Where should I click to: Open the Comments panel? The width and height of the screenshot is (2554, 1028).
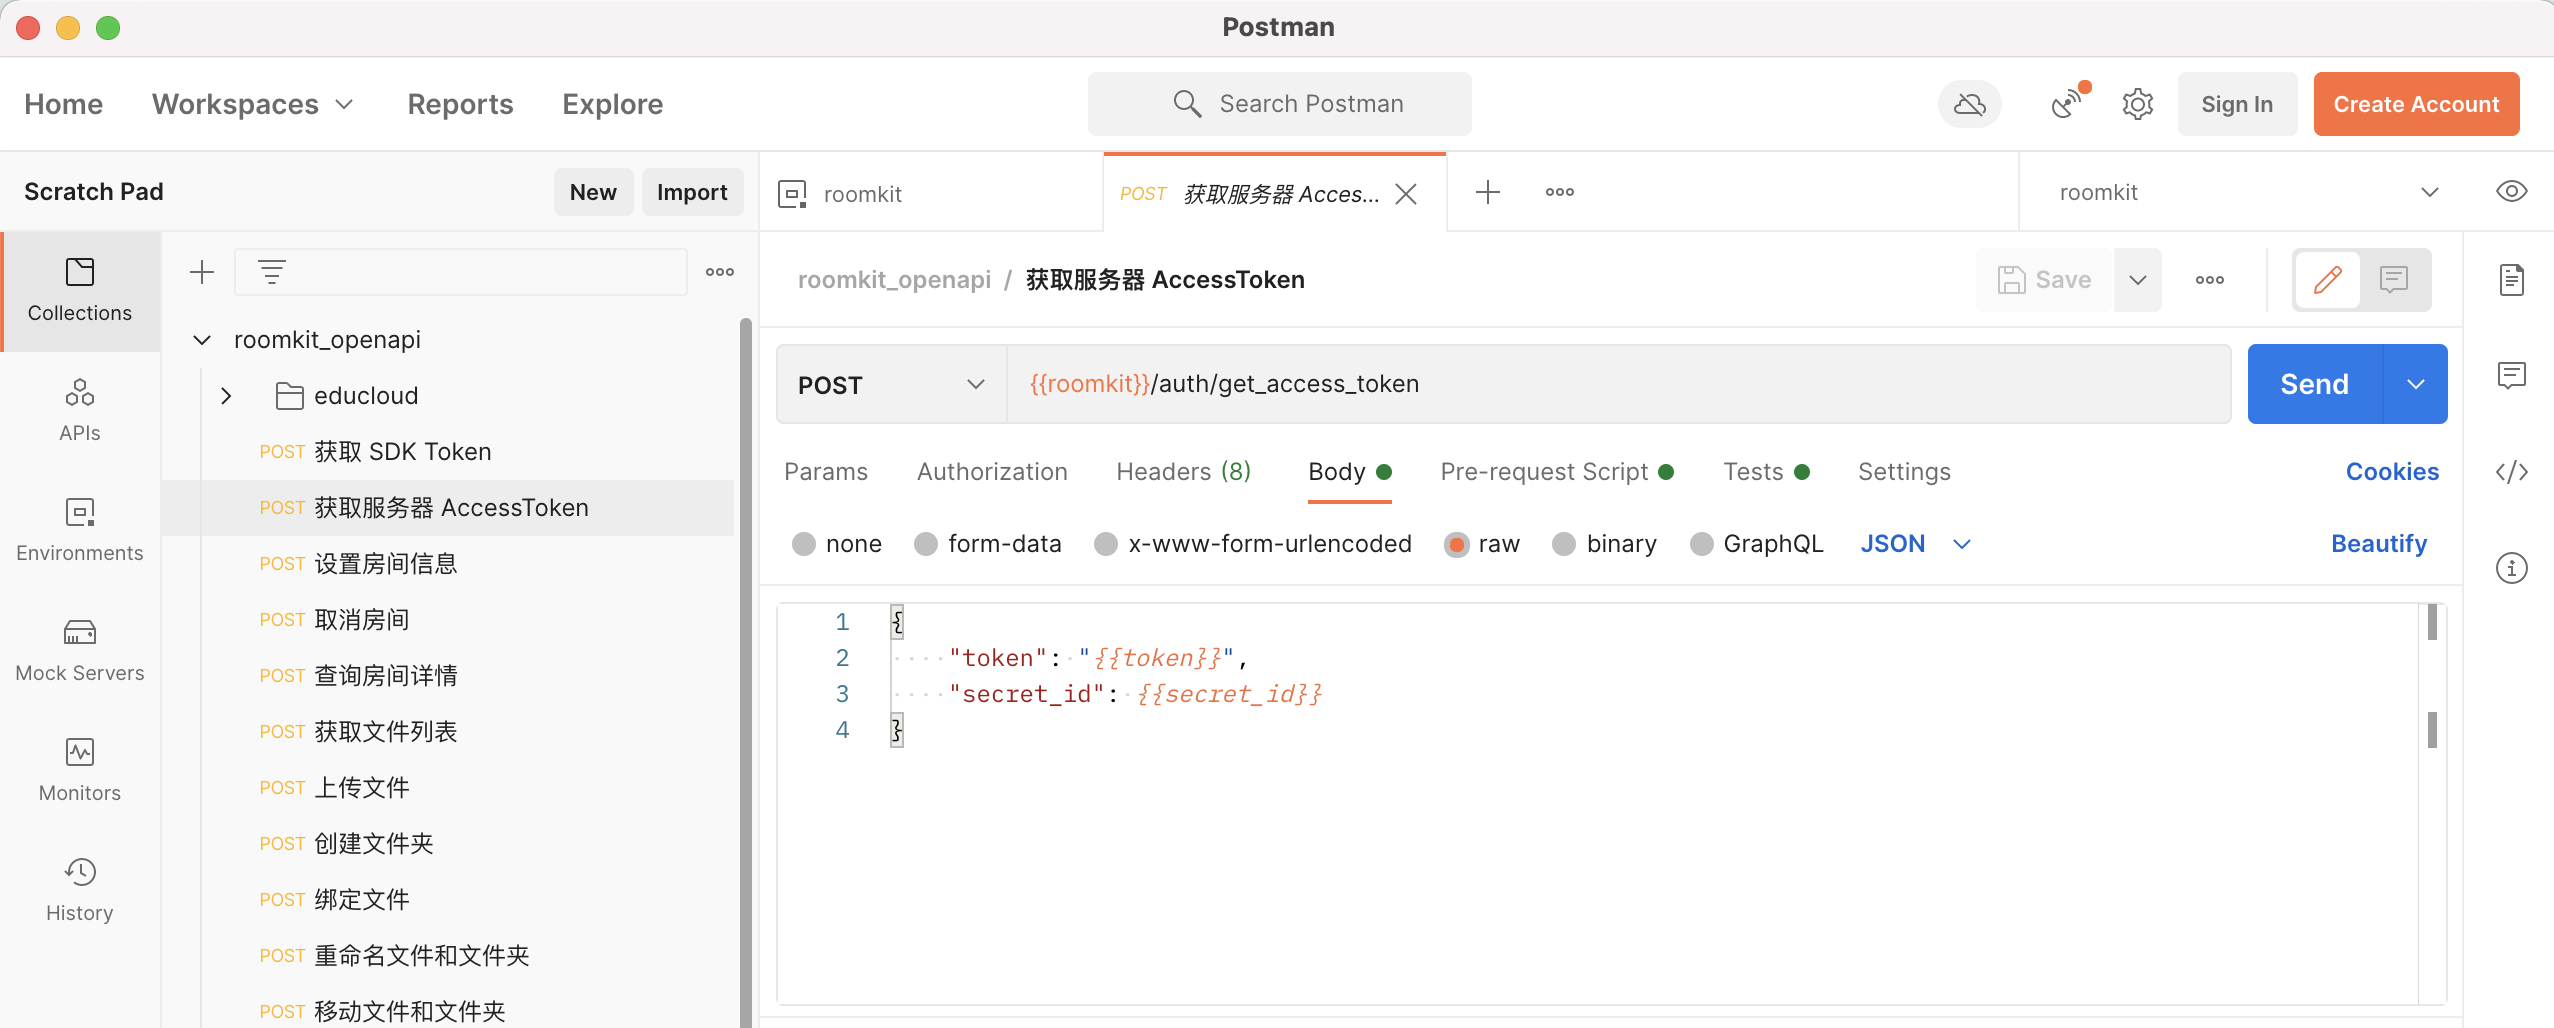point(2513,375)
